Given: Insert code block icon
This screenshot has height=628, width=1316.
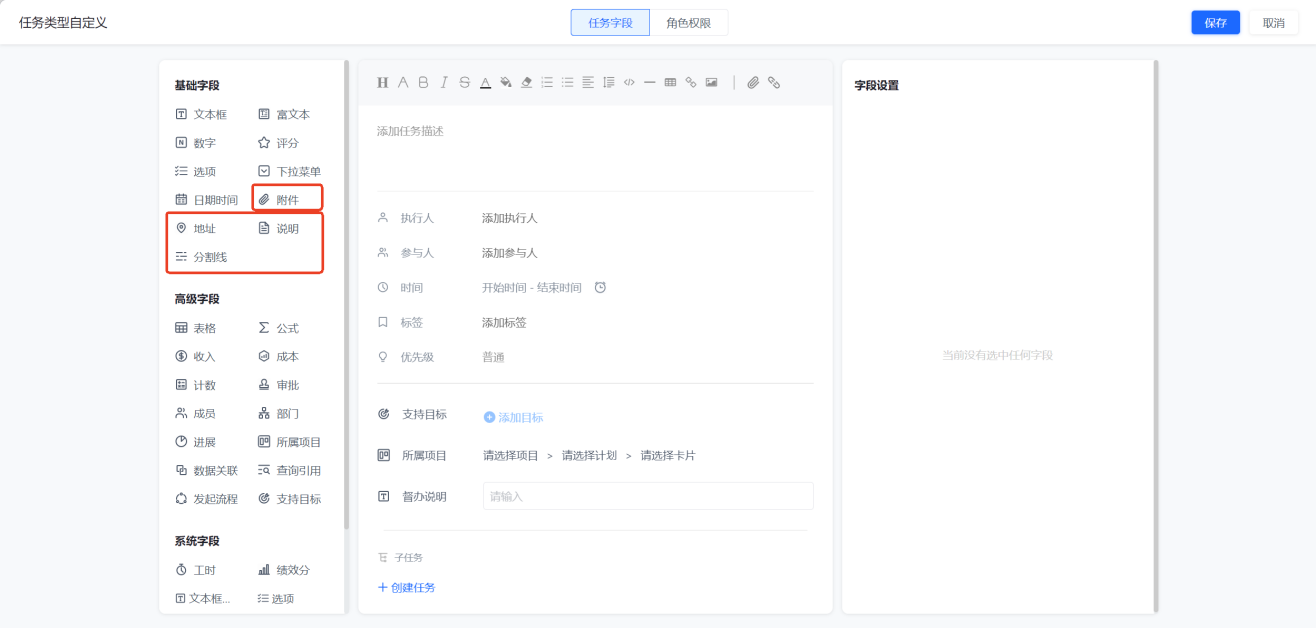Looking at the screenshot, I should [629, 83].
